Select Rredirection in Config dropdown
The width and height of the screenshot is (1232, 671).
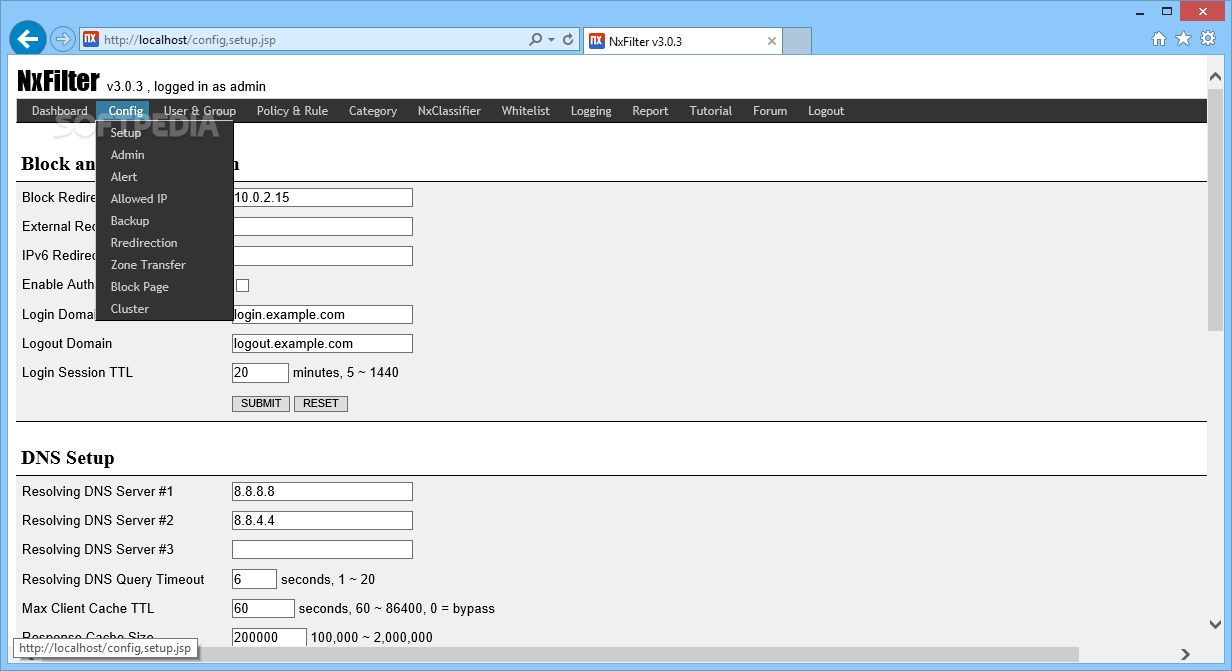click(165, 243)
